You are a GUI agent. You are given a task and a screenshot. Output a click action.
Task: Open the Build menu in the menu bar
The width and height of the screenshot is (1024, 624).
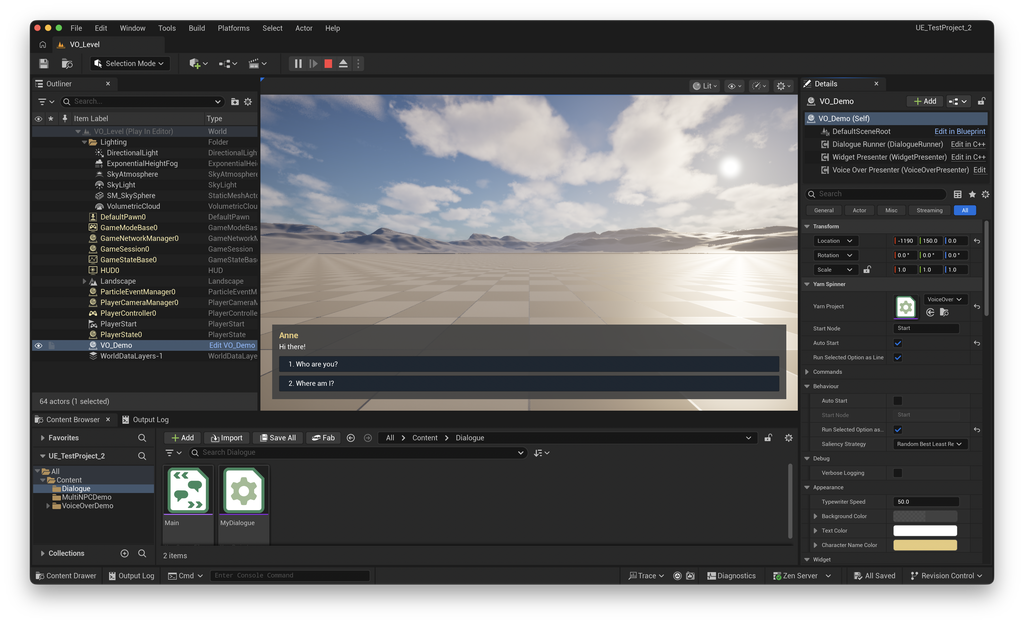click(196, 28)
